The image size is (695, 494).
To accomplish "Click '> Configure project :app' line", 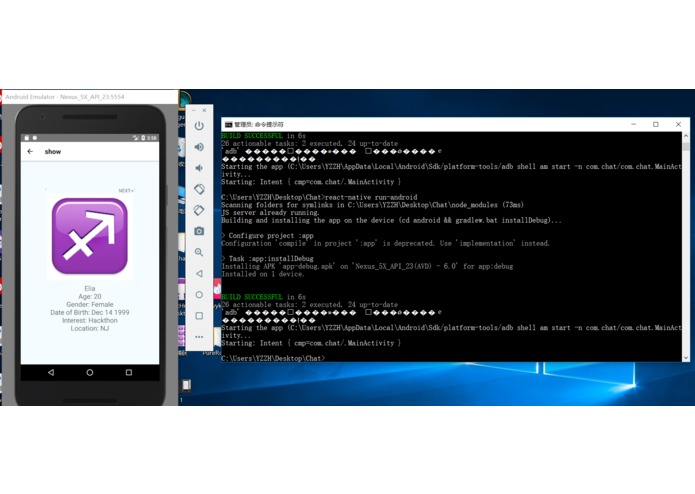I will (x=267, y=236).
